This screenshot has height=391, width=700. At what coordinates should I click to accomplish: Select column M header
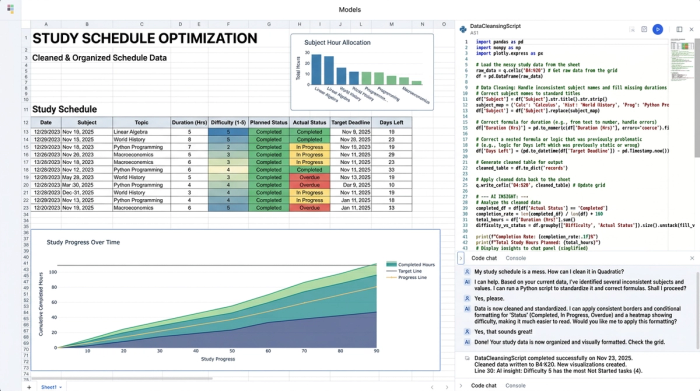coord(392,24)
